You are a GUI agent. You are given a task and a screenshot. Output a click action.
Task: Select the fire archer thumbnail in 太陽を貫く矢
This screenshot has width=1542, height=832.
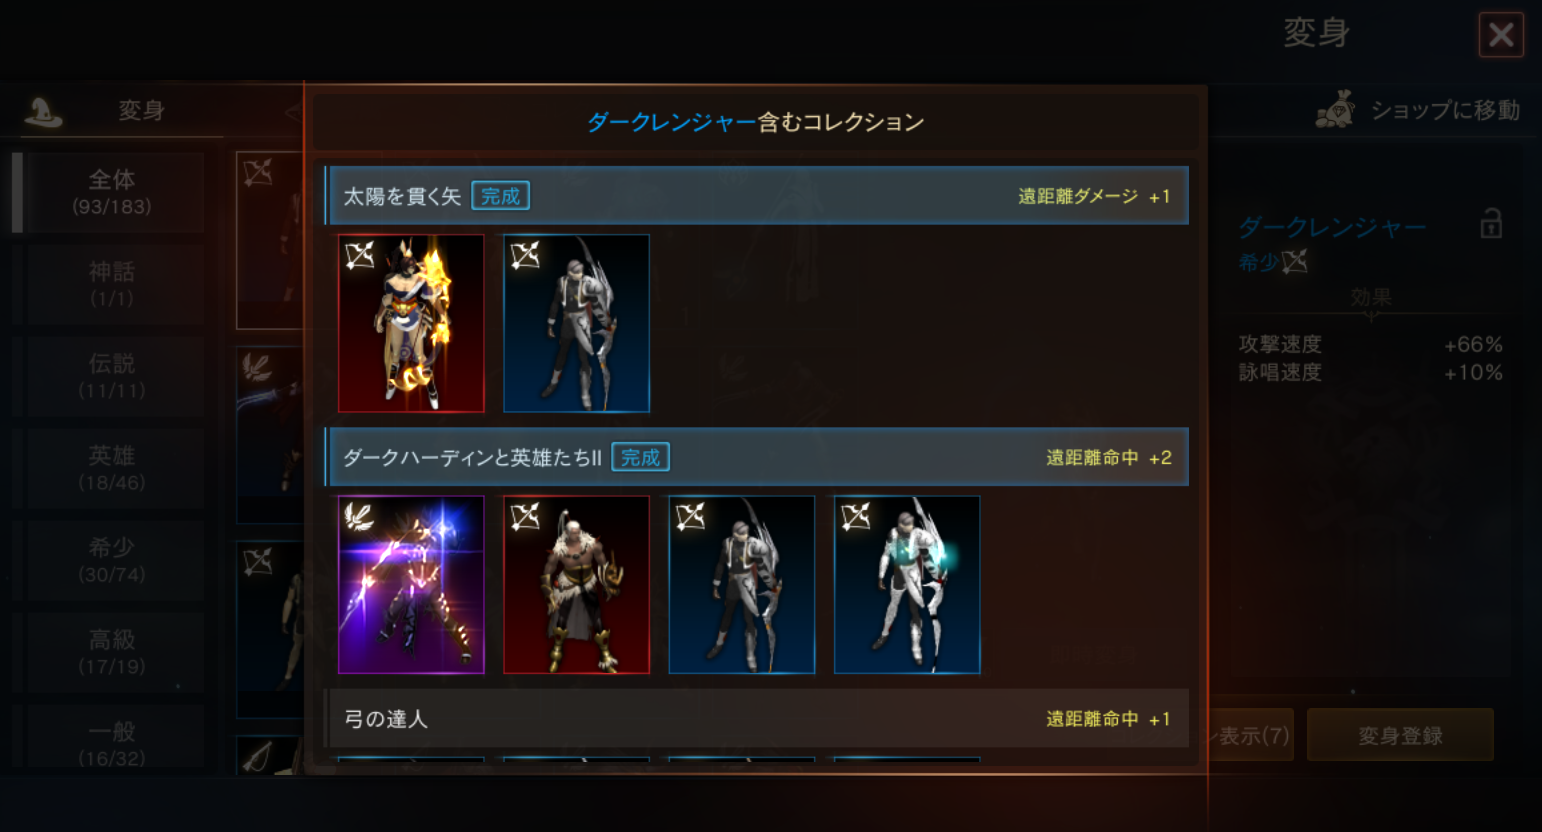tap(411, 323)
